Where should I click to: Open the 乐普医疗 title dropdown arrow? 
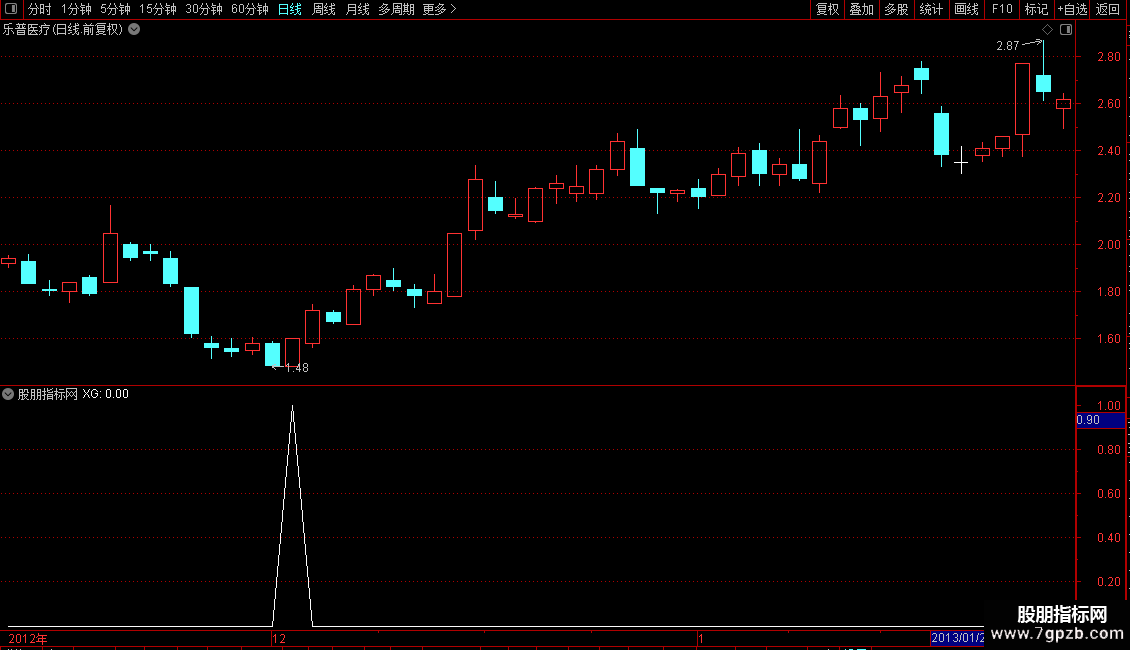pyautogui.click(x=134, y=30)
